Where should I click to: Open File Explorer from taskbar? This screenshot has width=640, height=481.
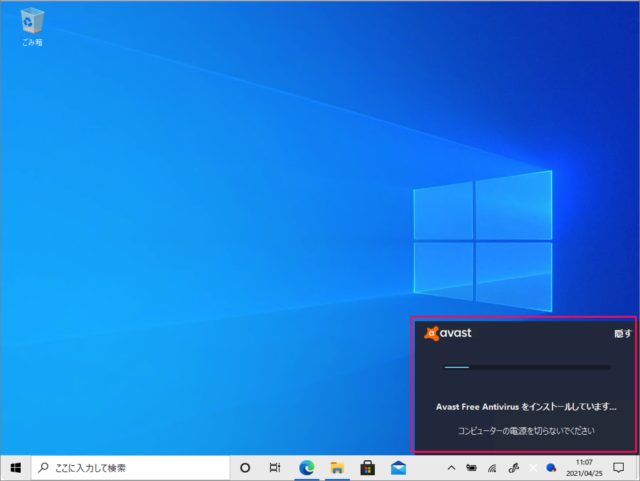click(x=337, y=467)
